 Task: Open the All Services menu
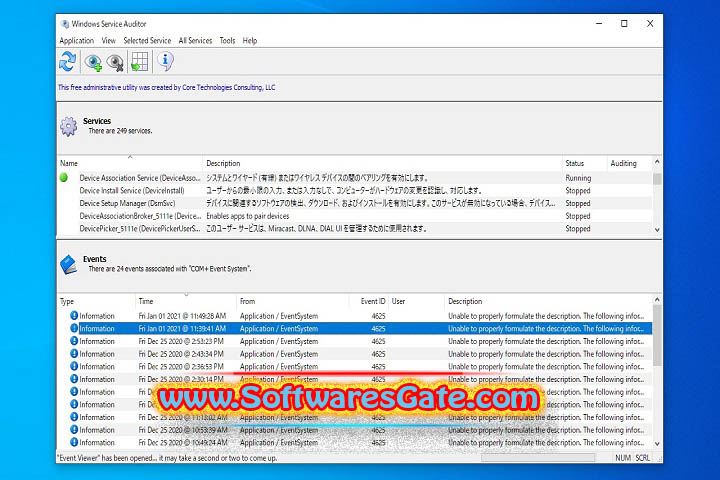tap(195, 40)
